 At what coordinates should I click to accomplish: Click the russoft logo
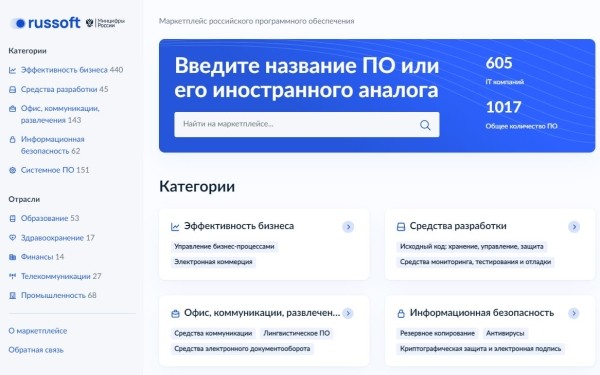click(45, 23)
